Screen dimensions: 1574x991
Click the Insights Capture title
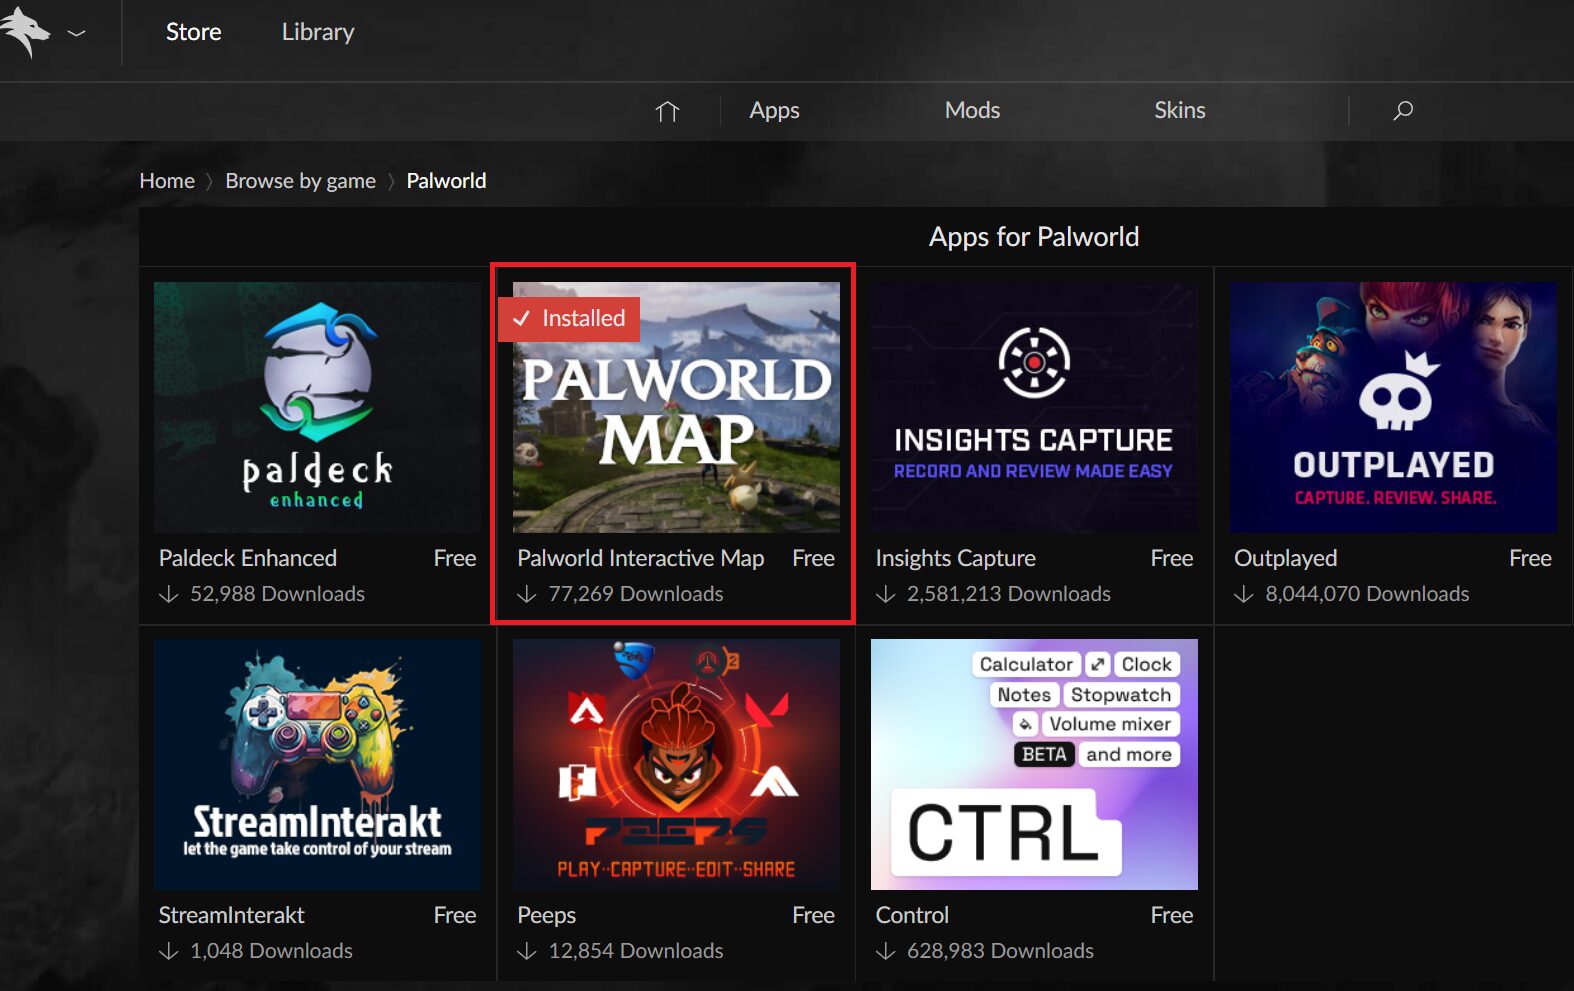click(956, 558)
